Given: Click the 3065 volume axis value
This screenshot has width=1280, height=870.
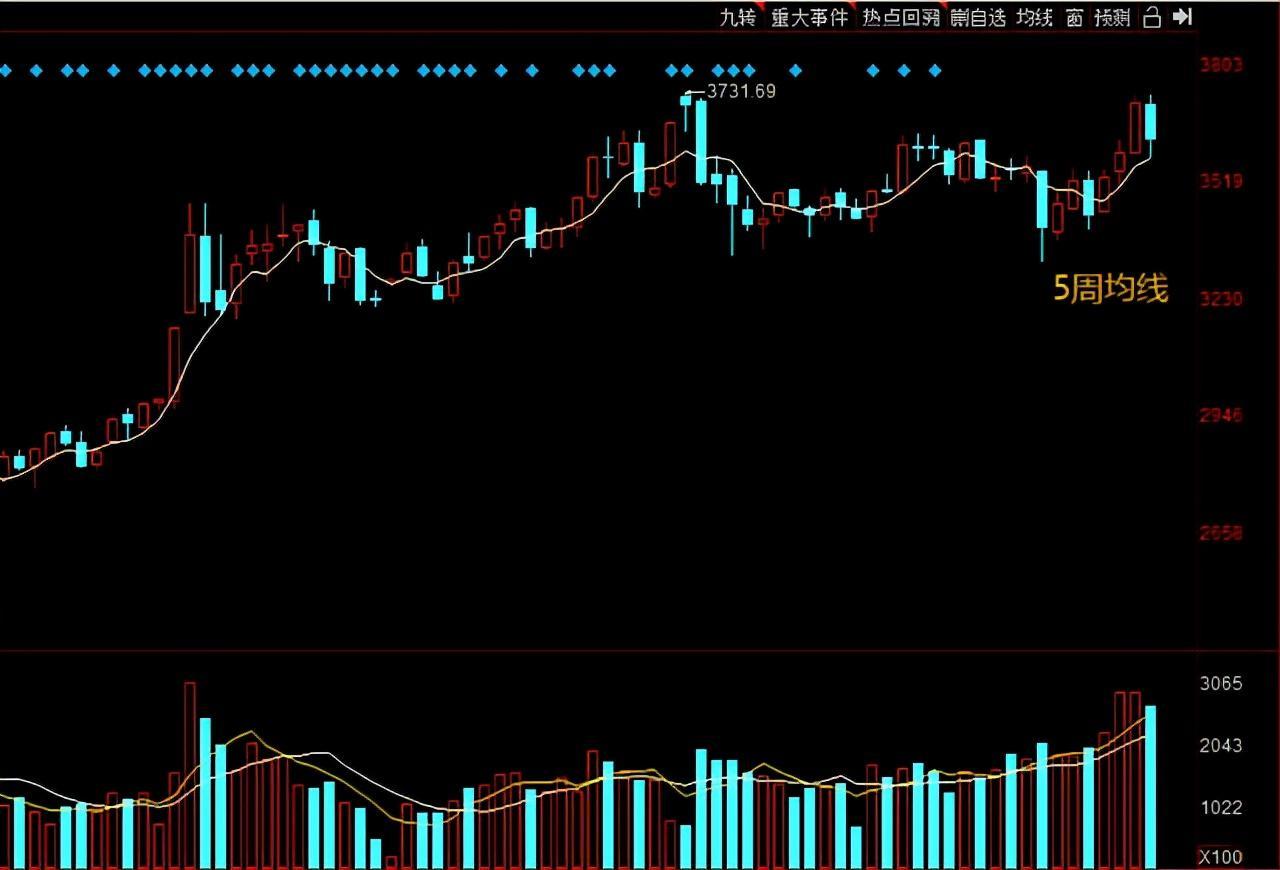Looking at the screenshot, I should point(1221,684).
